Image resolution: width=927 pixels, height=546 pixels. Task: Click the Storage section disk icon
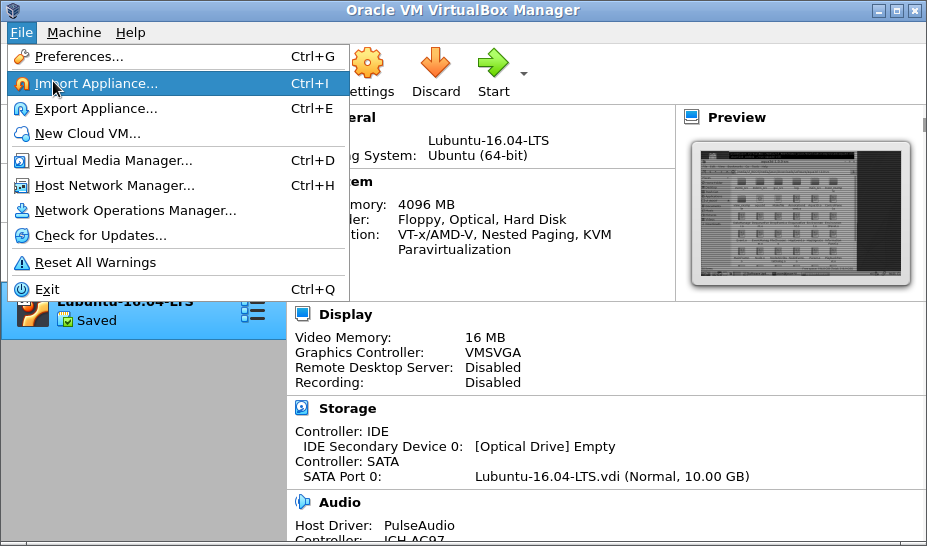pyautogui.click(x=302, y=408)
